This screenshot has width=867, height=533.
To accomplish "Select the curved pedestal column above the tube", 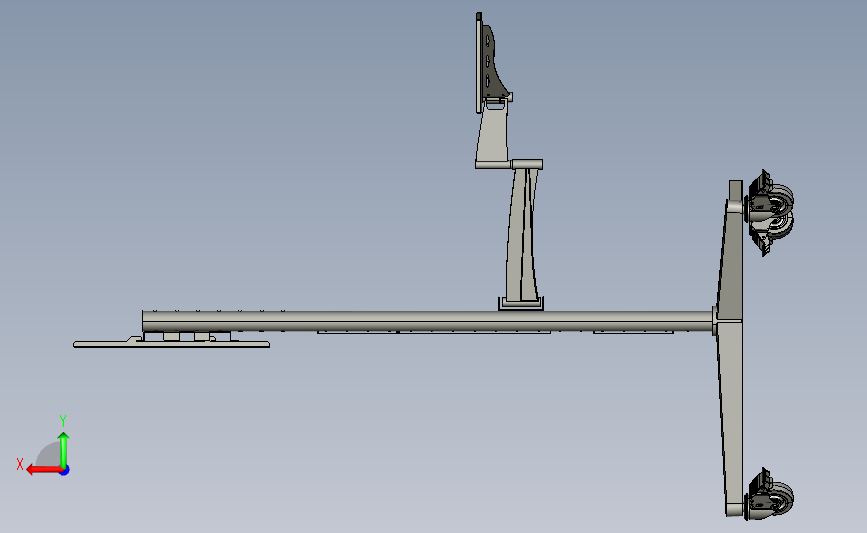I will [x=521, y=235].
